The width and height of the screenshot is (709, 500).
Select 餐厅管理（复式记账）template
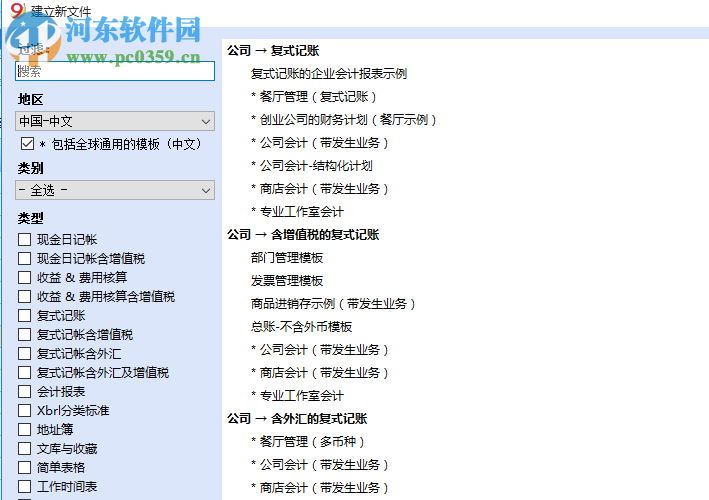(x=314, y=97)
